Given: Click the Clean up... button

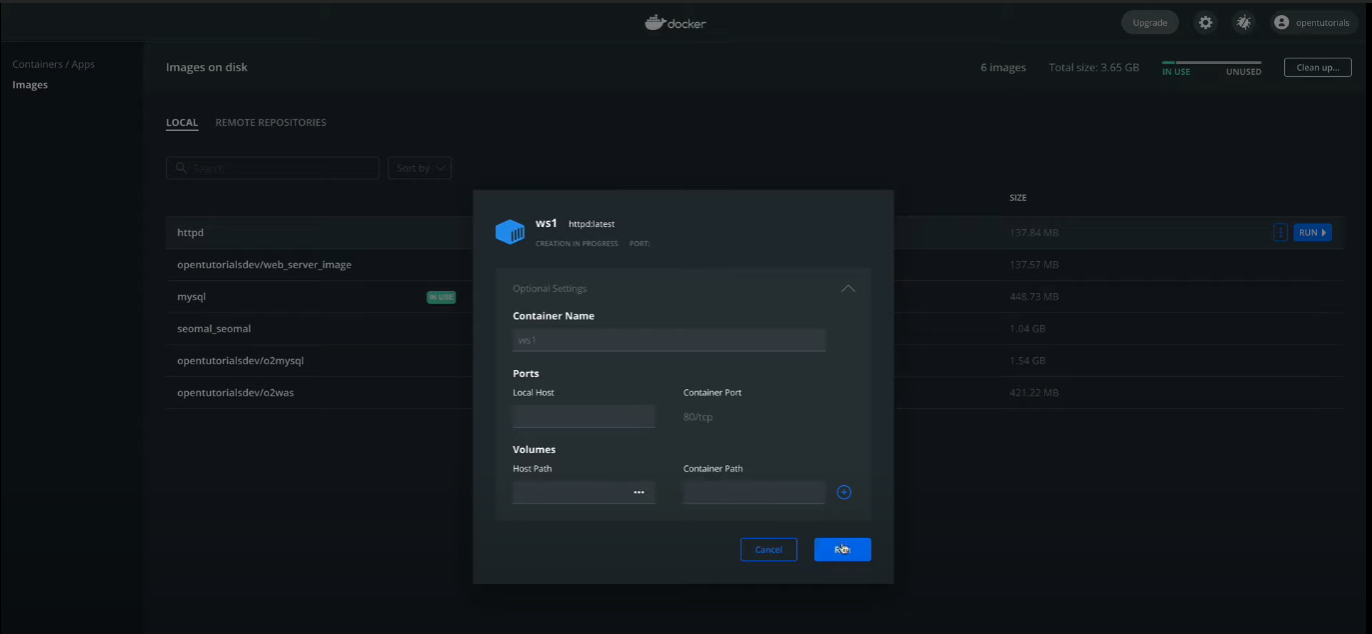Looking at the screenshot, I should 1318,67.
